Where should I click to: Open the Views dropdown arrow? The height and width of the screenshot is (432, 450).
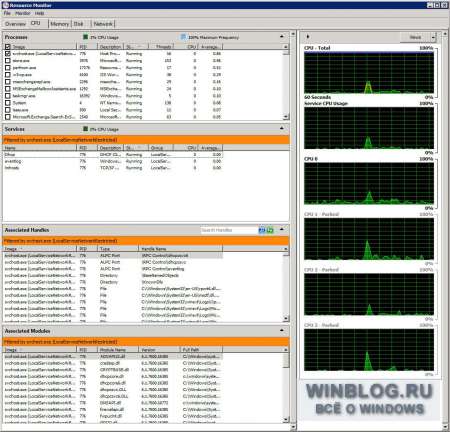coord(433,37)
